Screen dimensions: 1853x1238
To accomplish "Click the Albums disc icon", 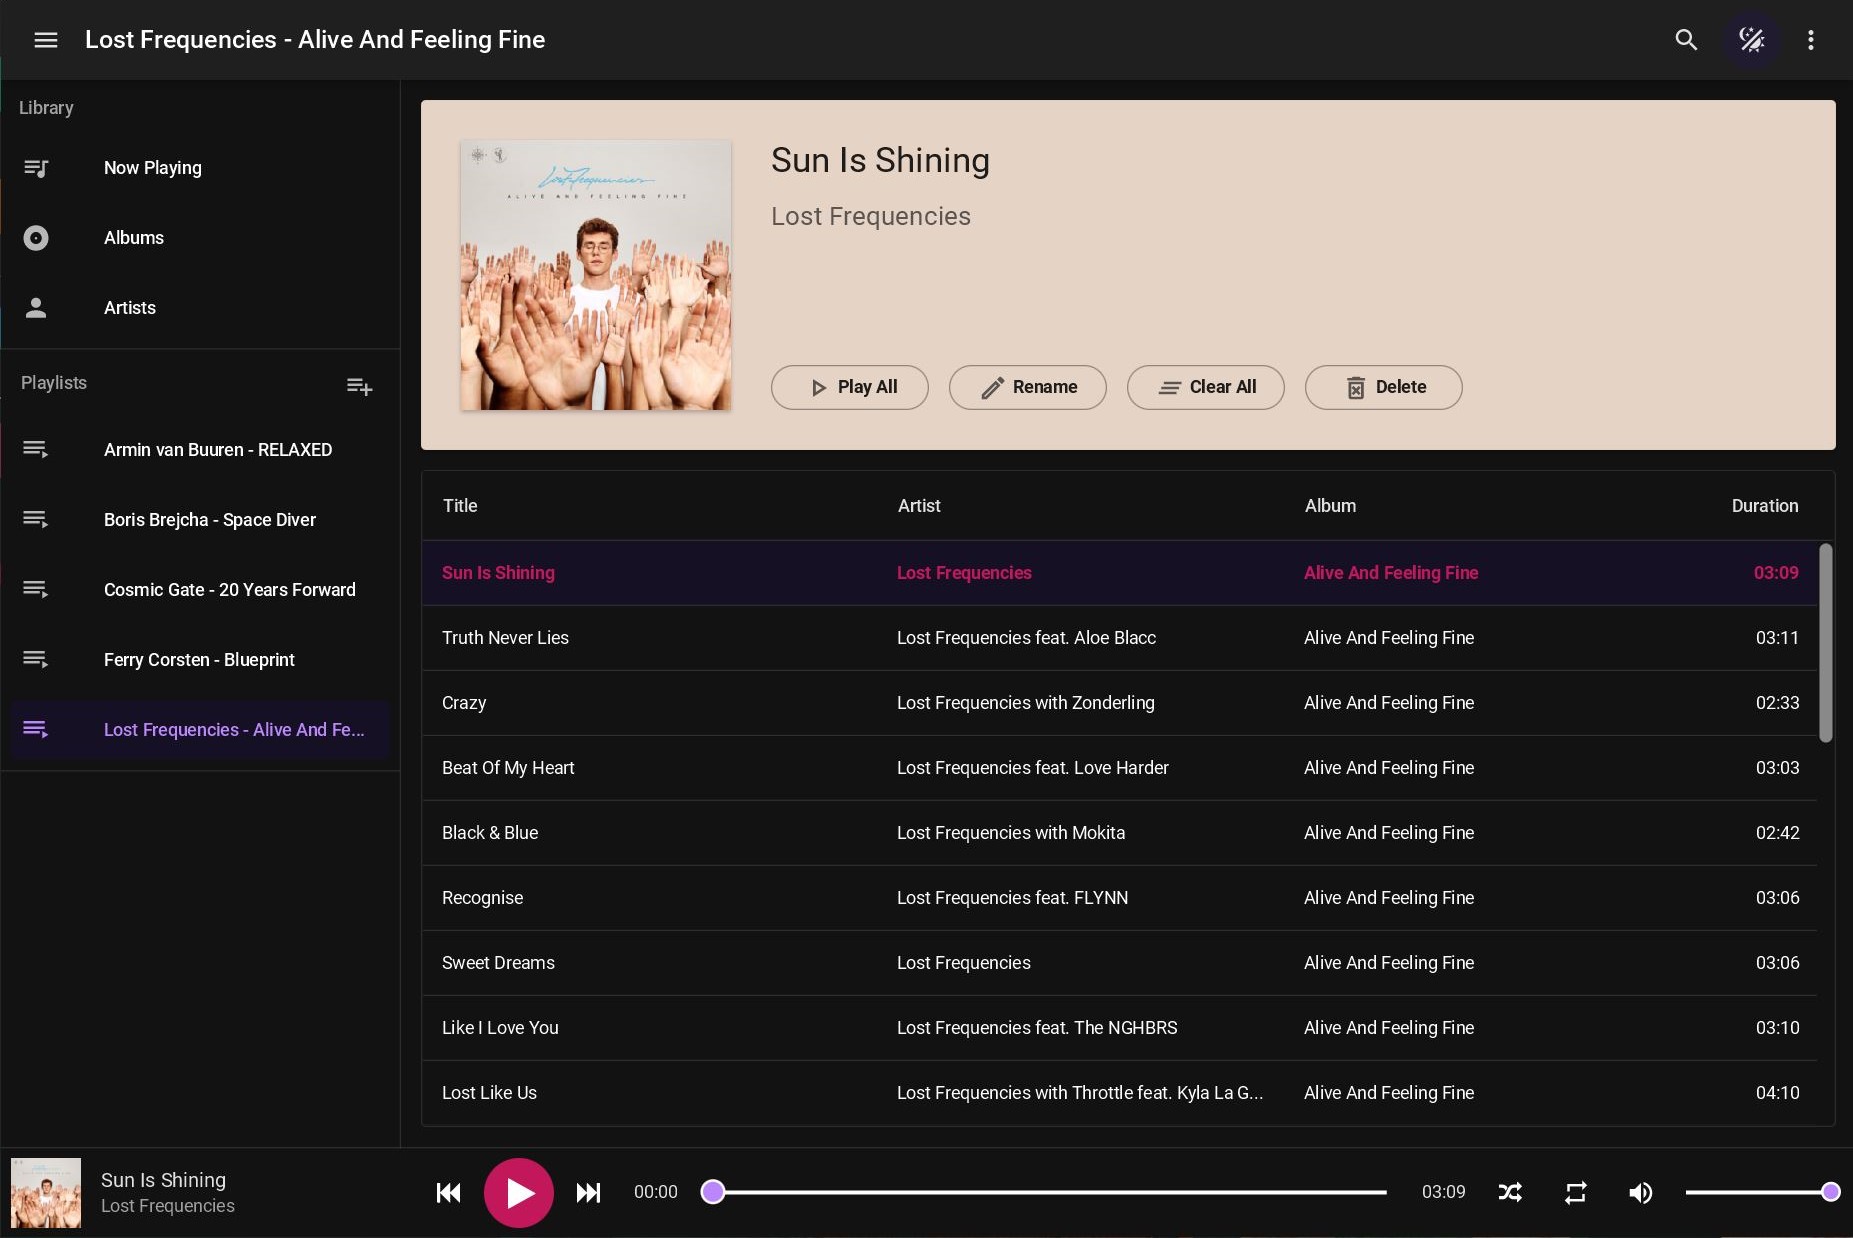I will [36, 238].
